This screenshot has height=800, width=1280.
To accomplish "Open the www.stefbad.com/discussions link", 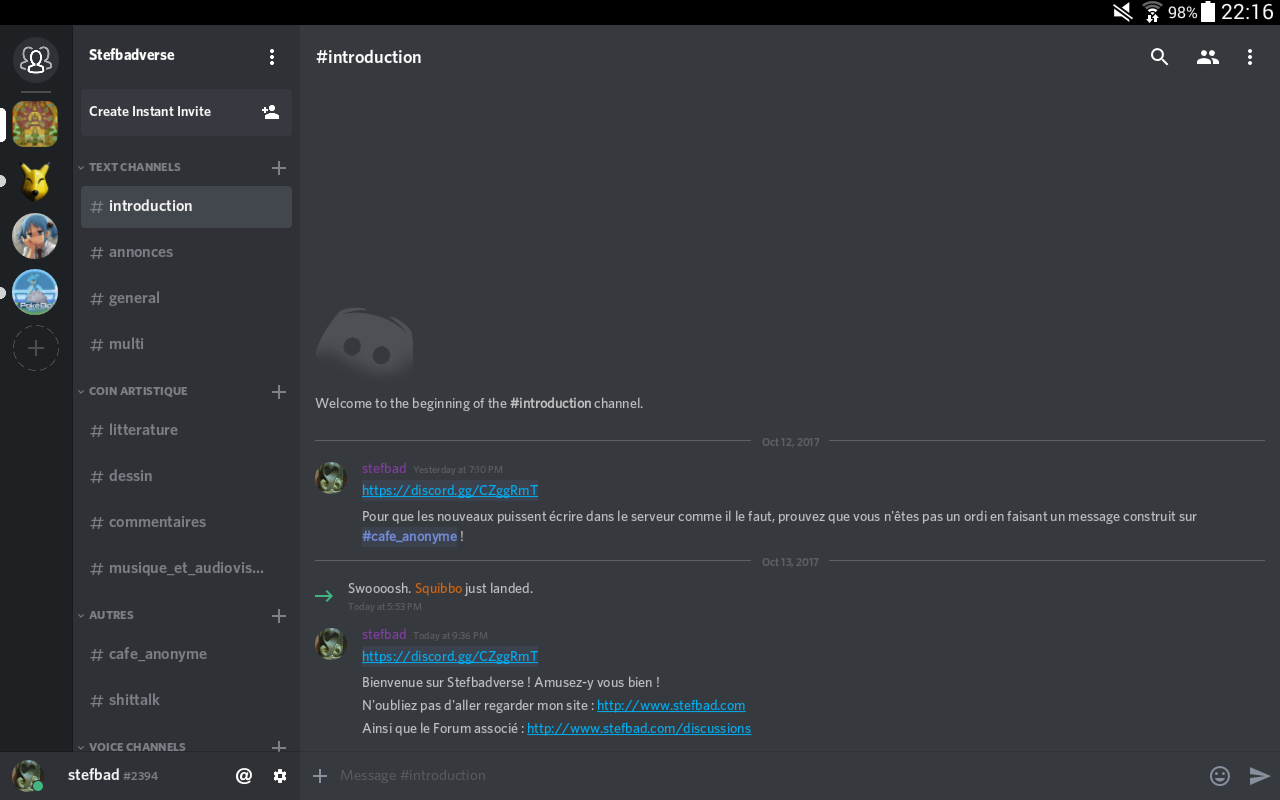I will click(x=639, y=728).
